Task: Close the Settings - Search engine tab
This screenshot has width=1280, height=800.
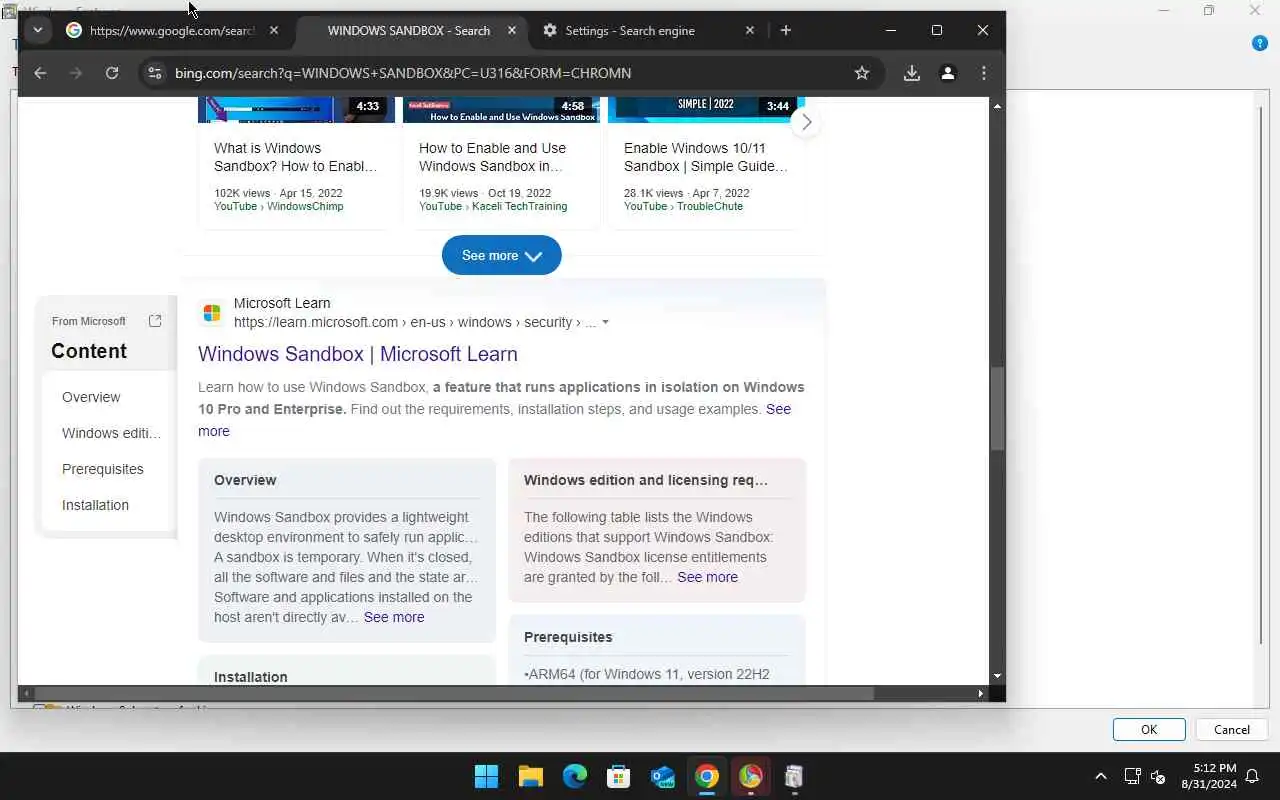Action: click(x=750, y=30)
